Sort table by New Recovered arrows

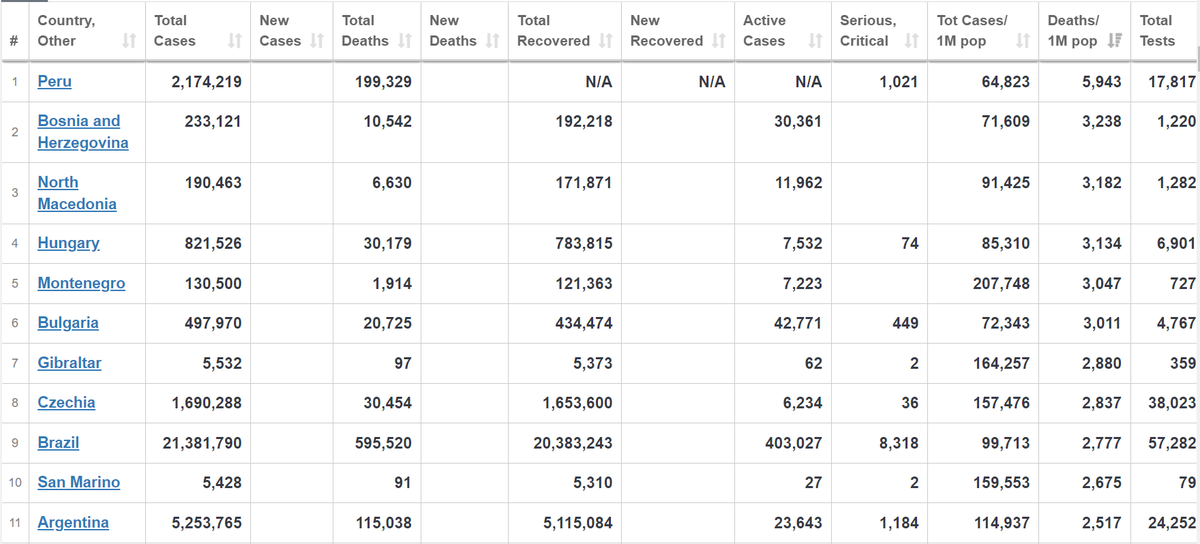pyautogui.click(x=718, y=41)
